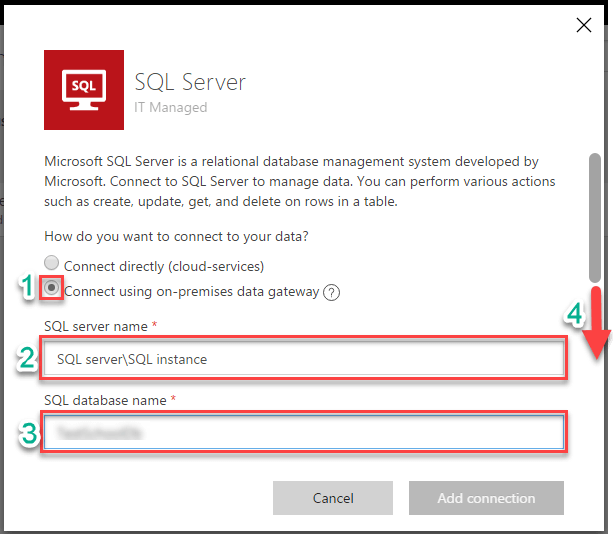Click the green number 1 annotation marker
The height and width of the screenshot is (534, 613).
point(29,289)
